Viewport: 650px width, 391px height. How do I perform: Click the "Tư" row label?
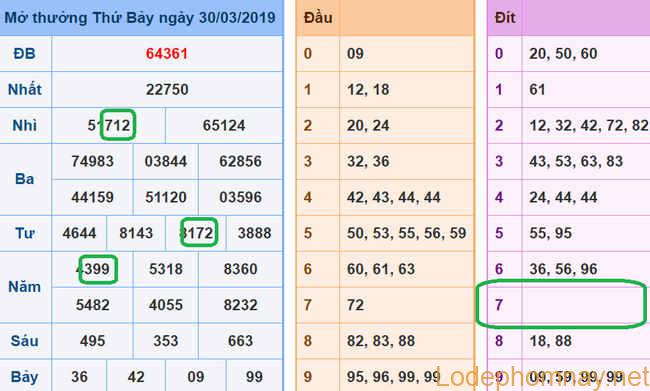24,233
